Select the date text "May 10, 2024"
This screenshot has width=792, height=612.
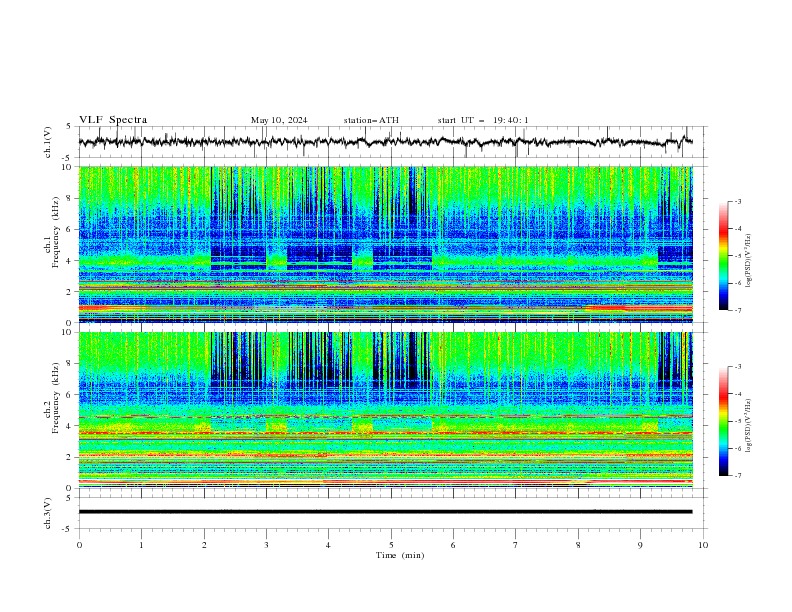[x=279, y=120]
